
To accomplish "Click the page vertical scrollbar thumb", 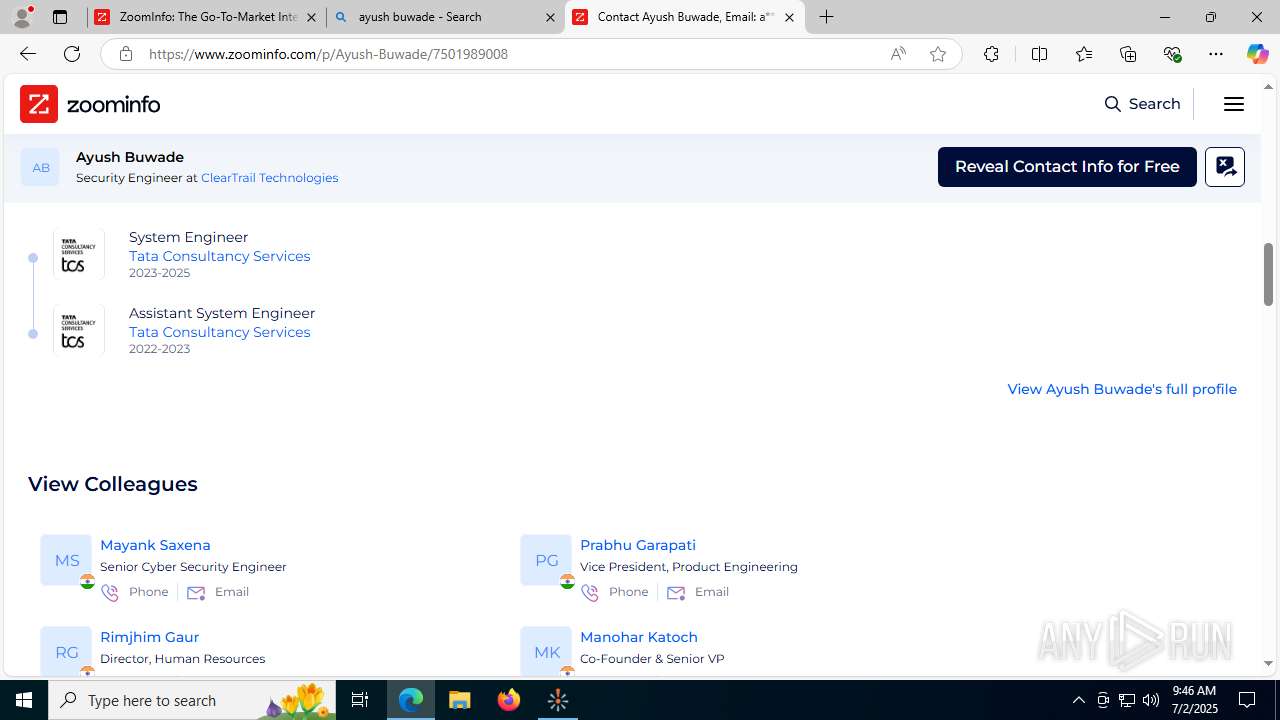I will pos(1269,274).
